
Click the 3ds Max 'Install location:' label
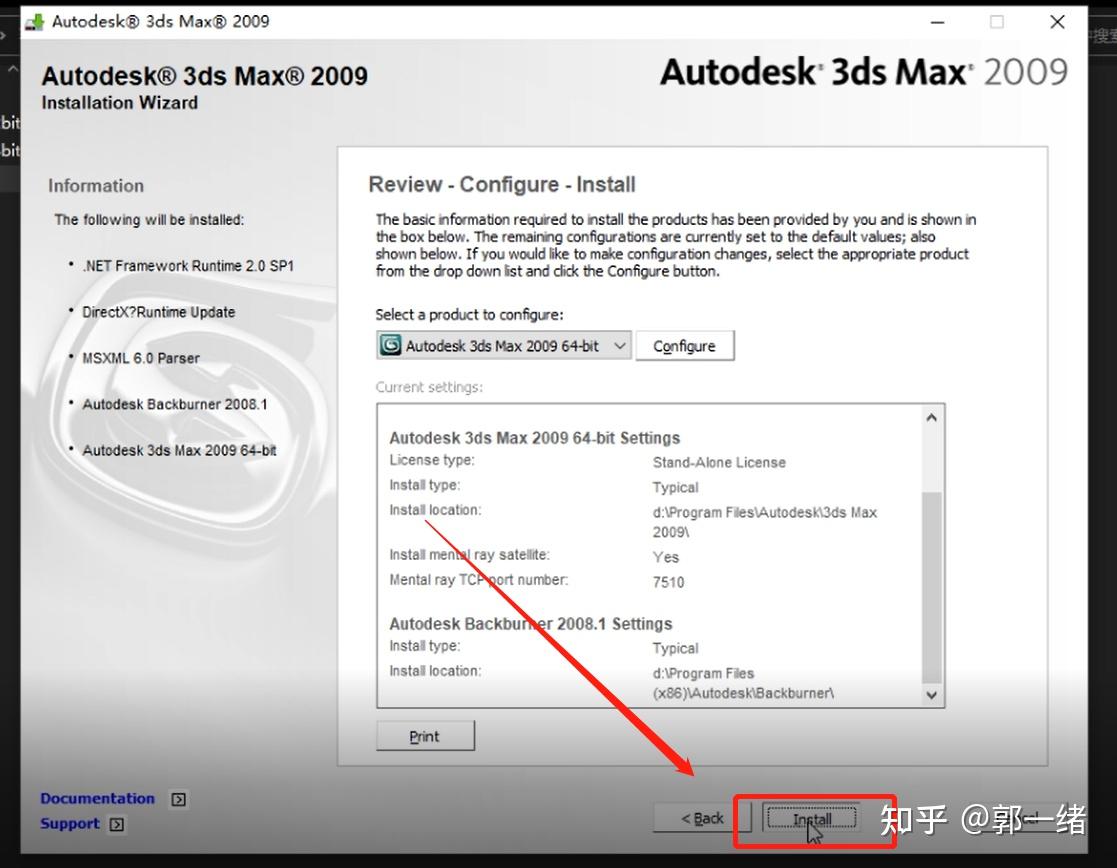coord(435,510)
